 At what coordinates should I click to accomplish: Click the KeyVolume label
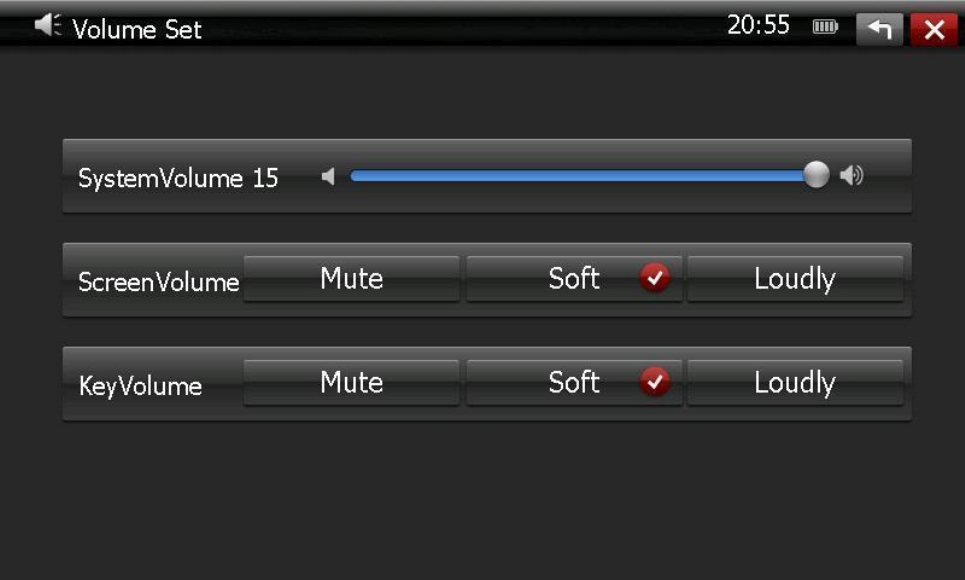(140, 386)
